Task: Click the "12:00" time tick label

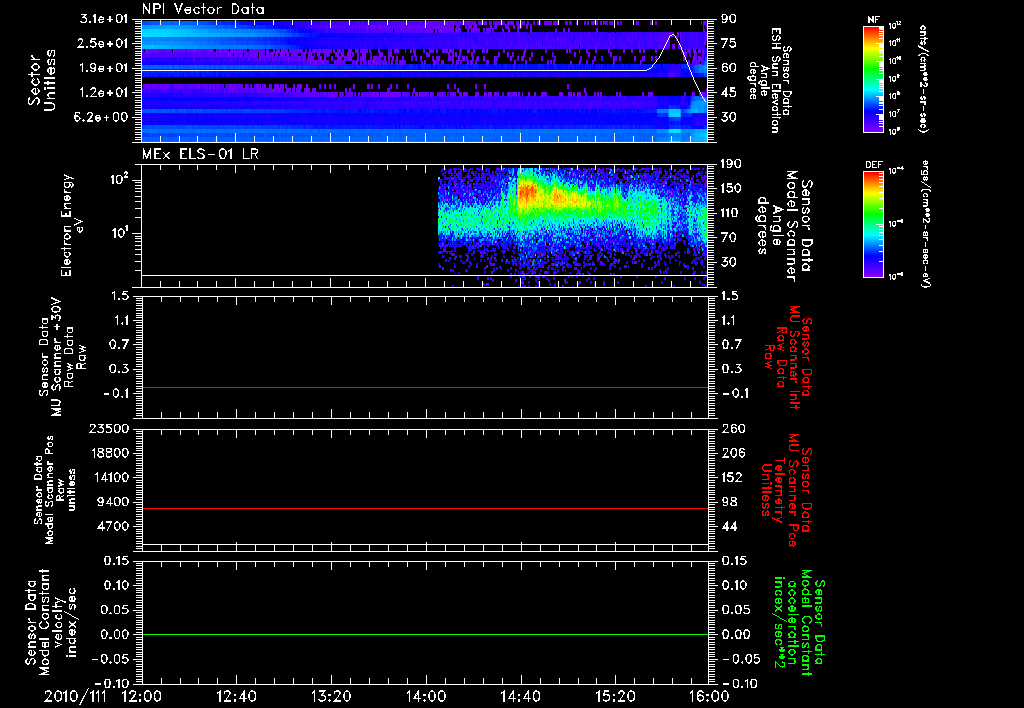Action: 142,696
